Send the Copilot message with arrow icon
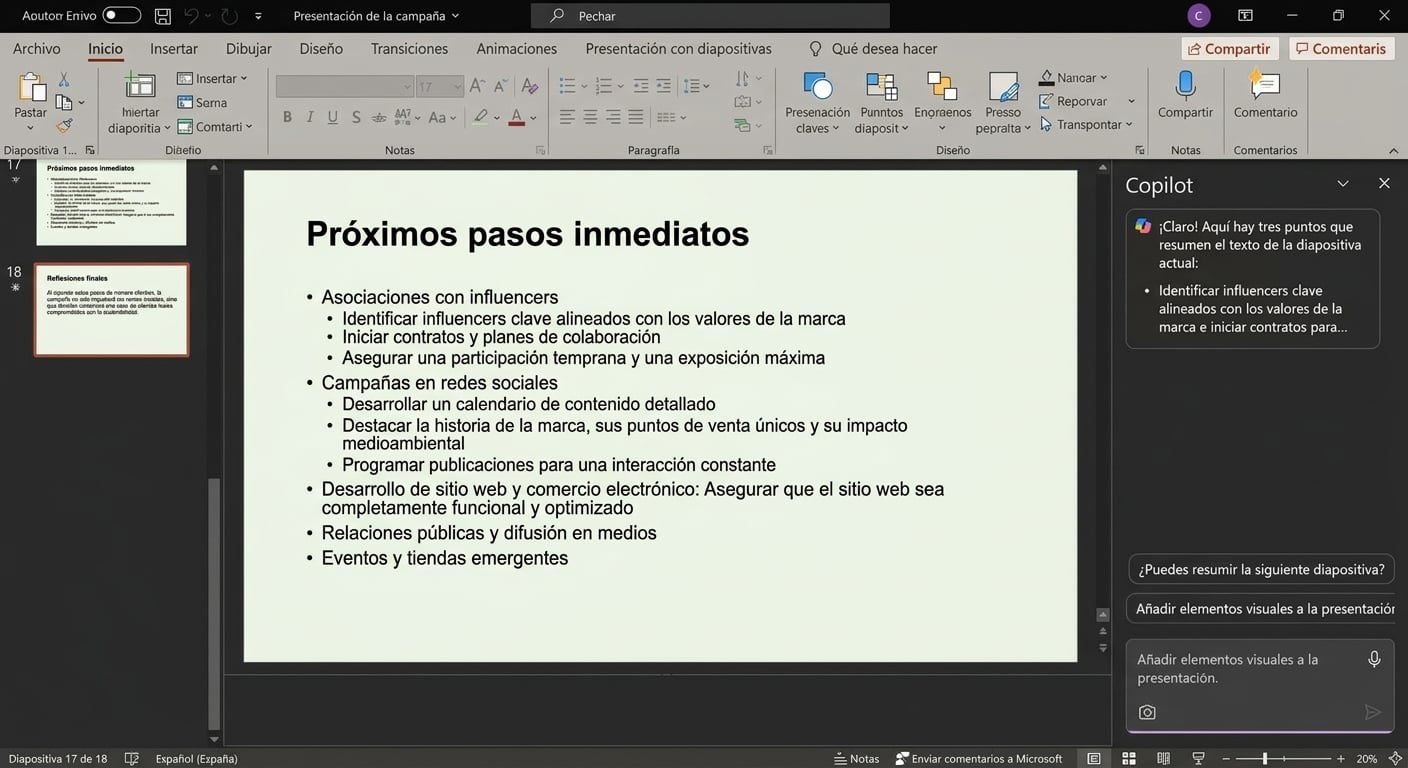1408x768 pixels. (1373, 712)
